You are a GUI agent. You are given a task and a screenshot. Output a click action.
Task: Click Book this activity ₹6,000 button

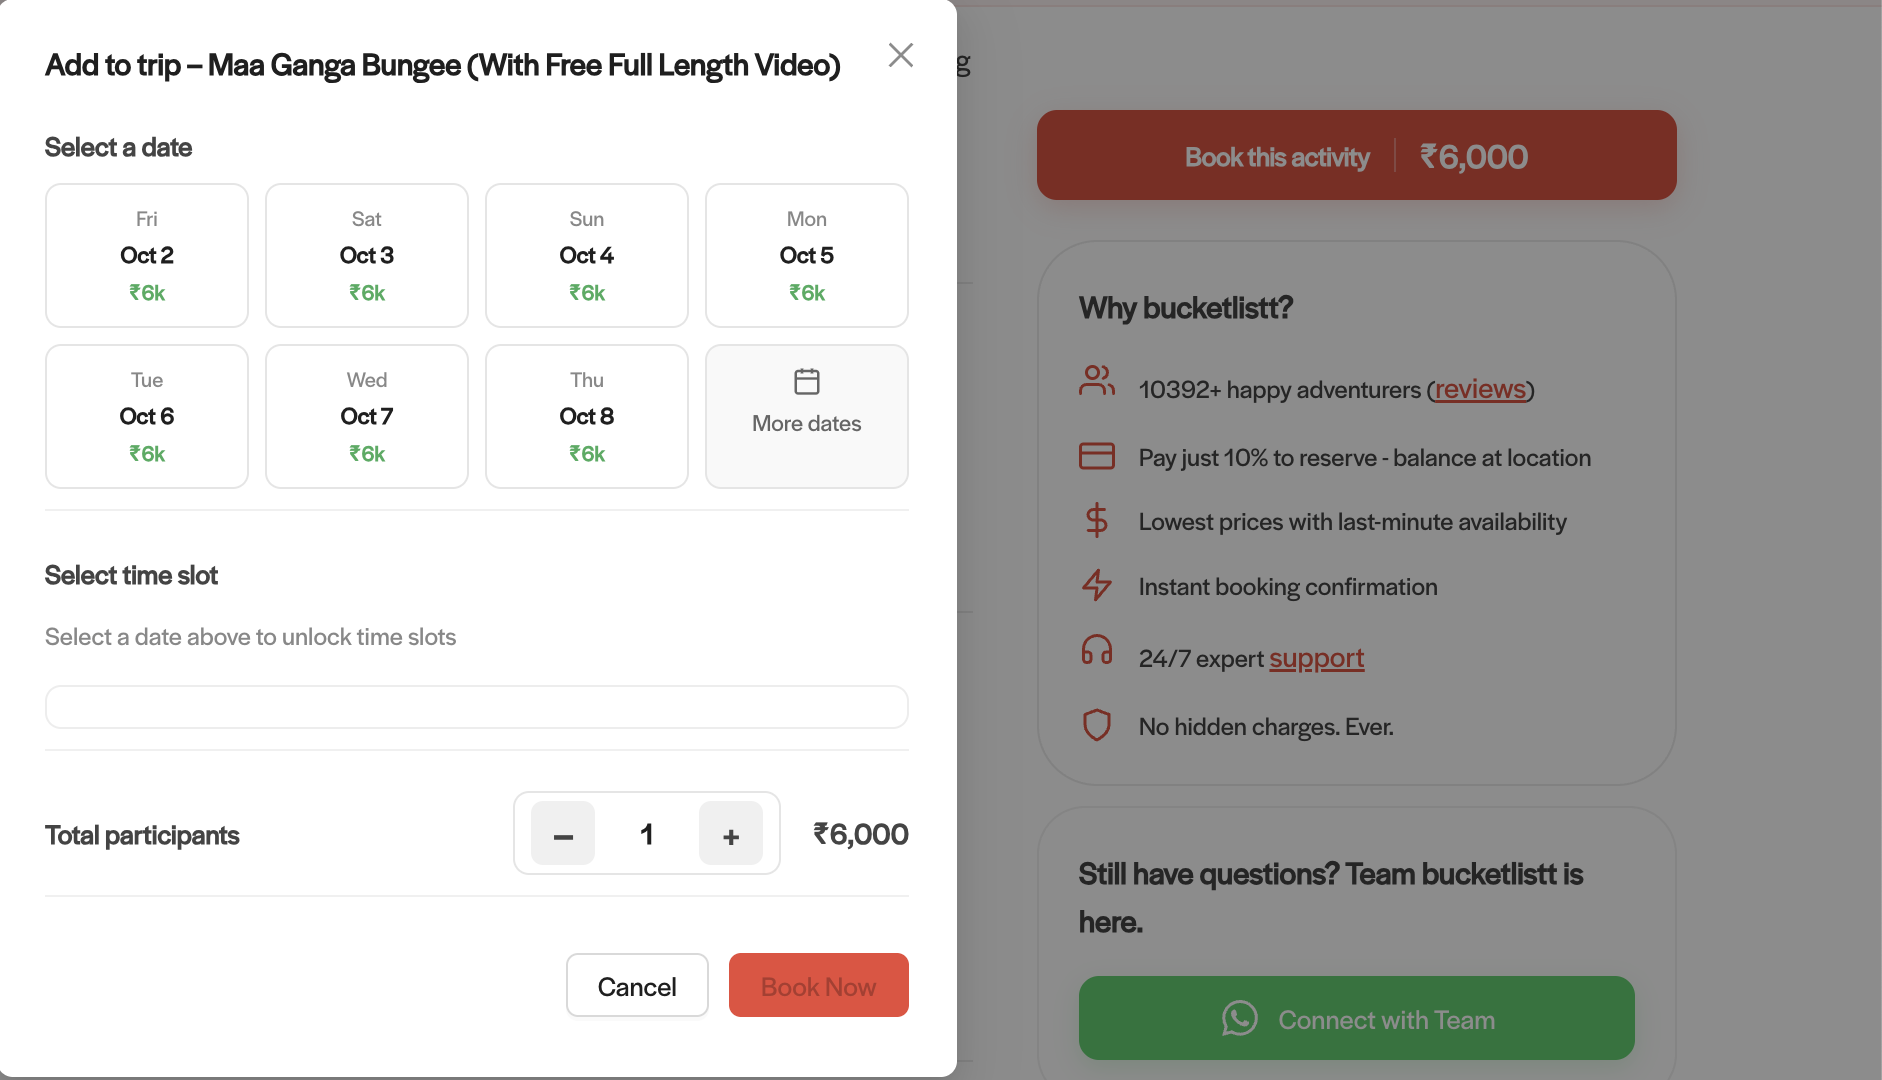(x=1357, y=155)
